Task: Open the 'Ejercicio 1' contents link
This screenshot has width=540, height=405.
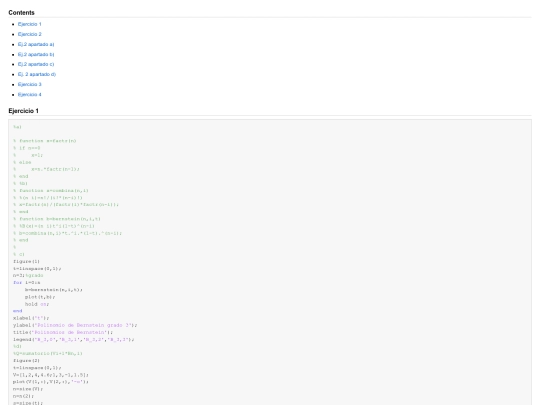Action: click(x=30, y=24)
